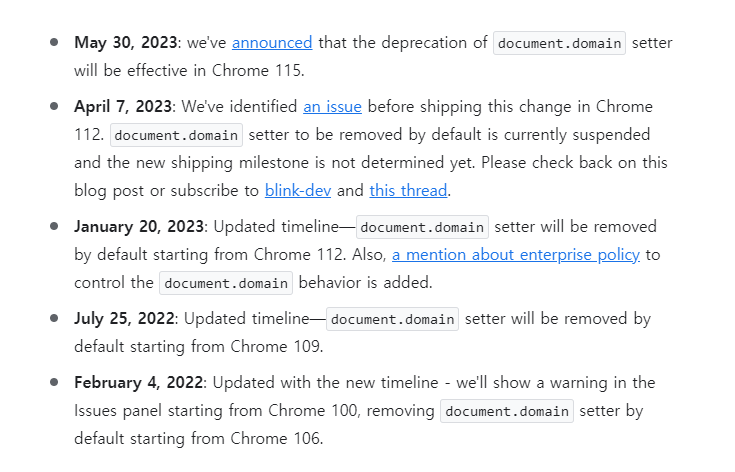Click the bullet beside May 30, 2023

[x=54, y=42]
